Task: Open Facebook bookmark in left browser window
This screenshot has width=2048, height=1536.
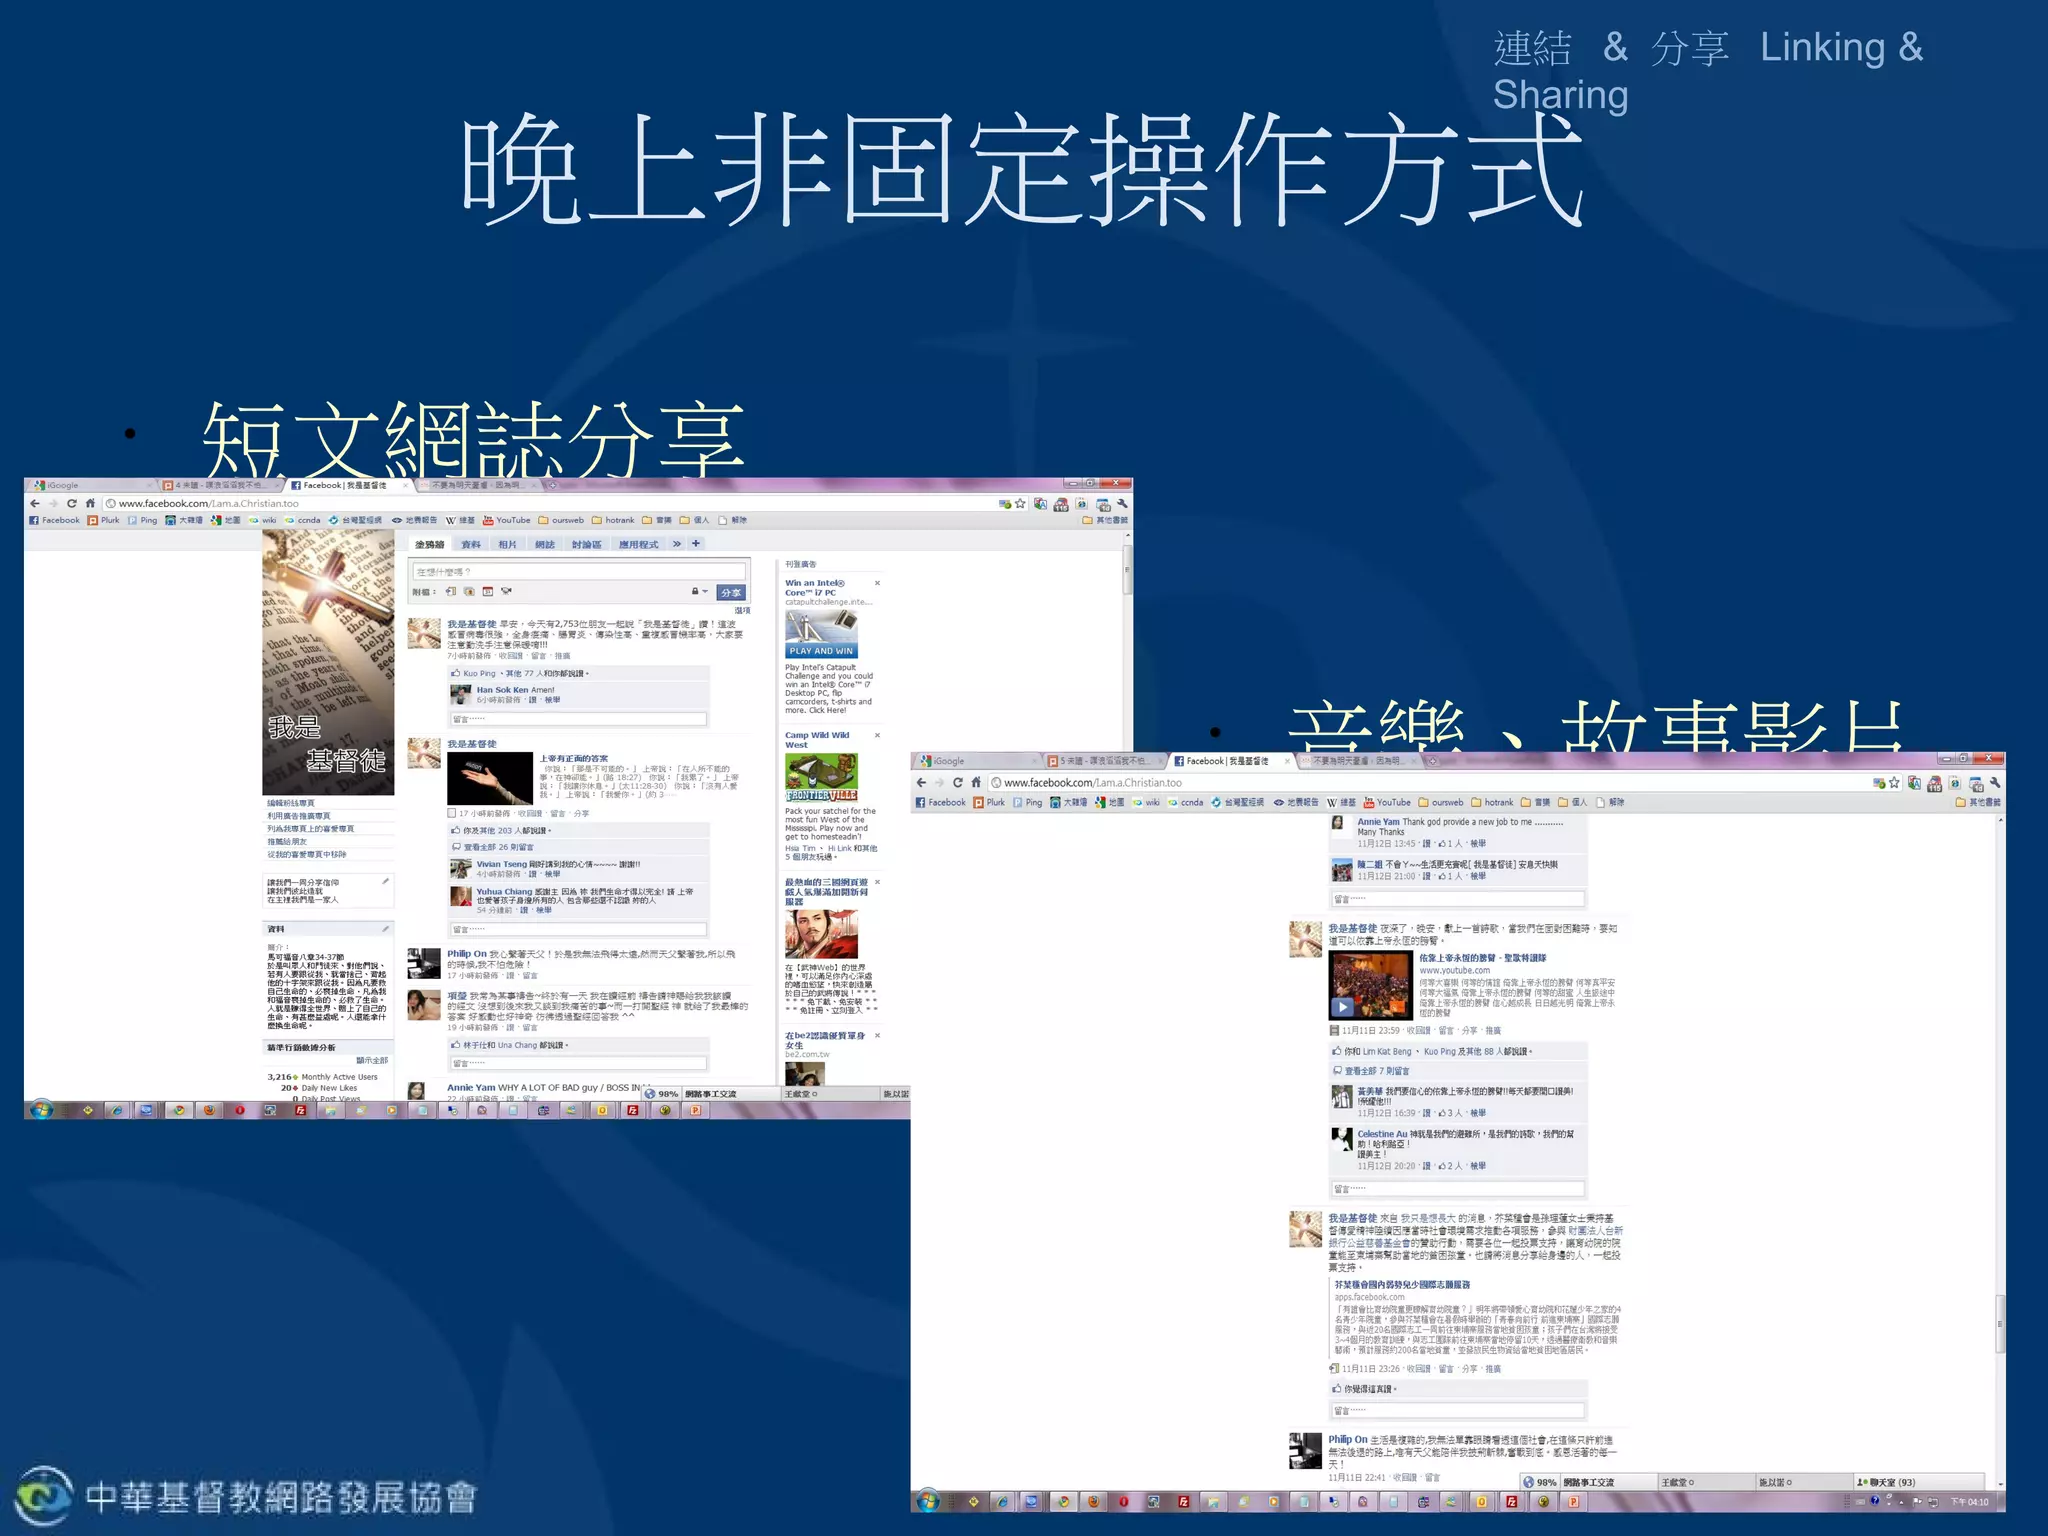Action: [x=54, y=520]
